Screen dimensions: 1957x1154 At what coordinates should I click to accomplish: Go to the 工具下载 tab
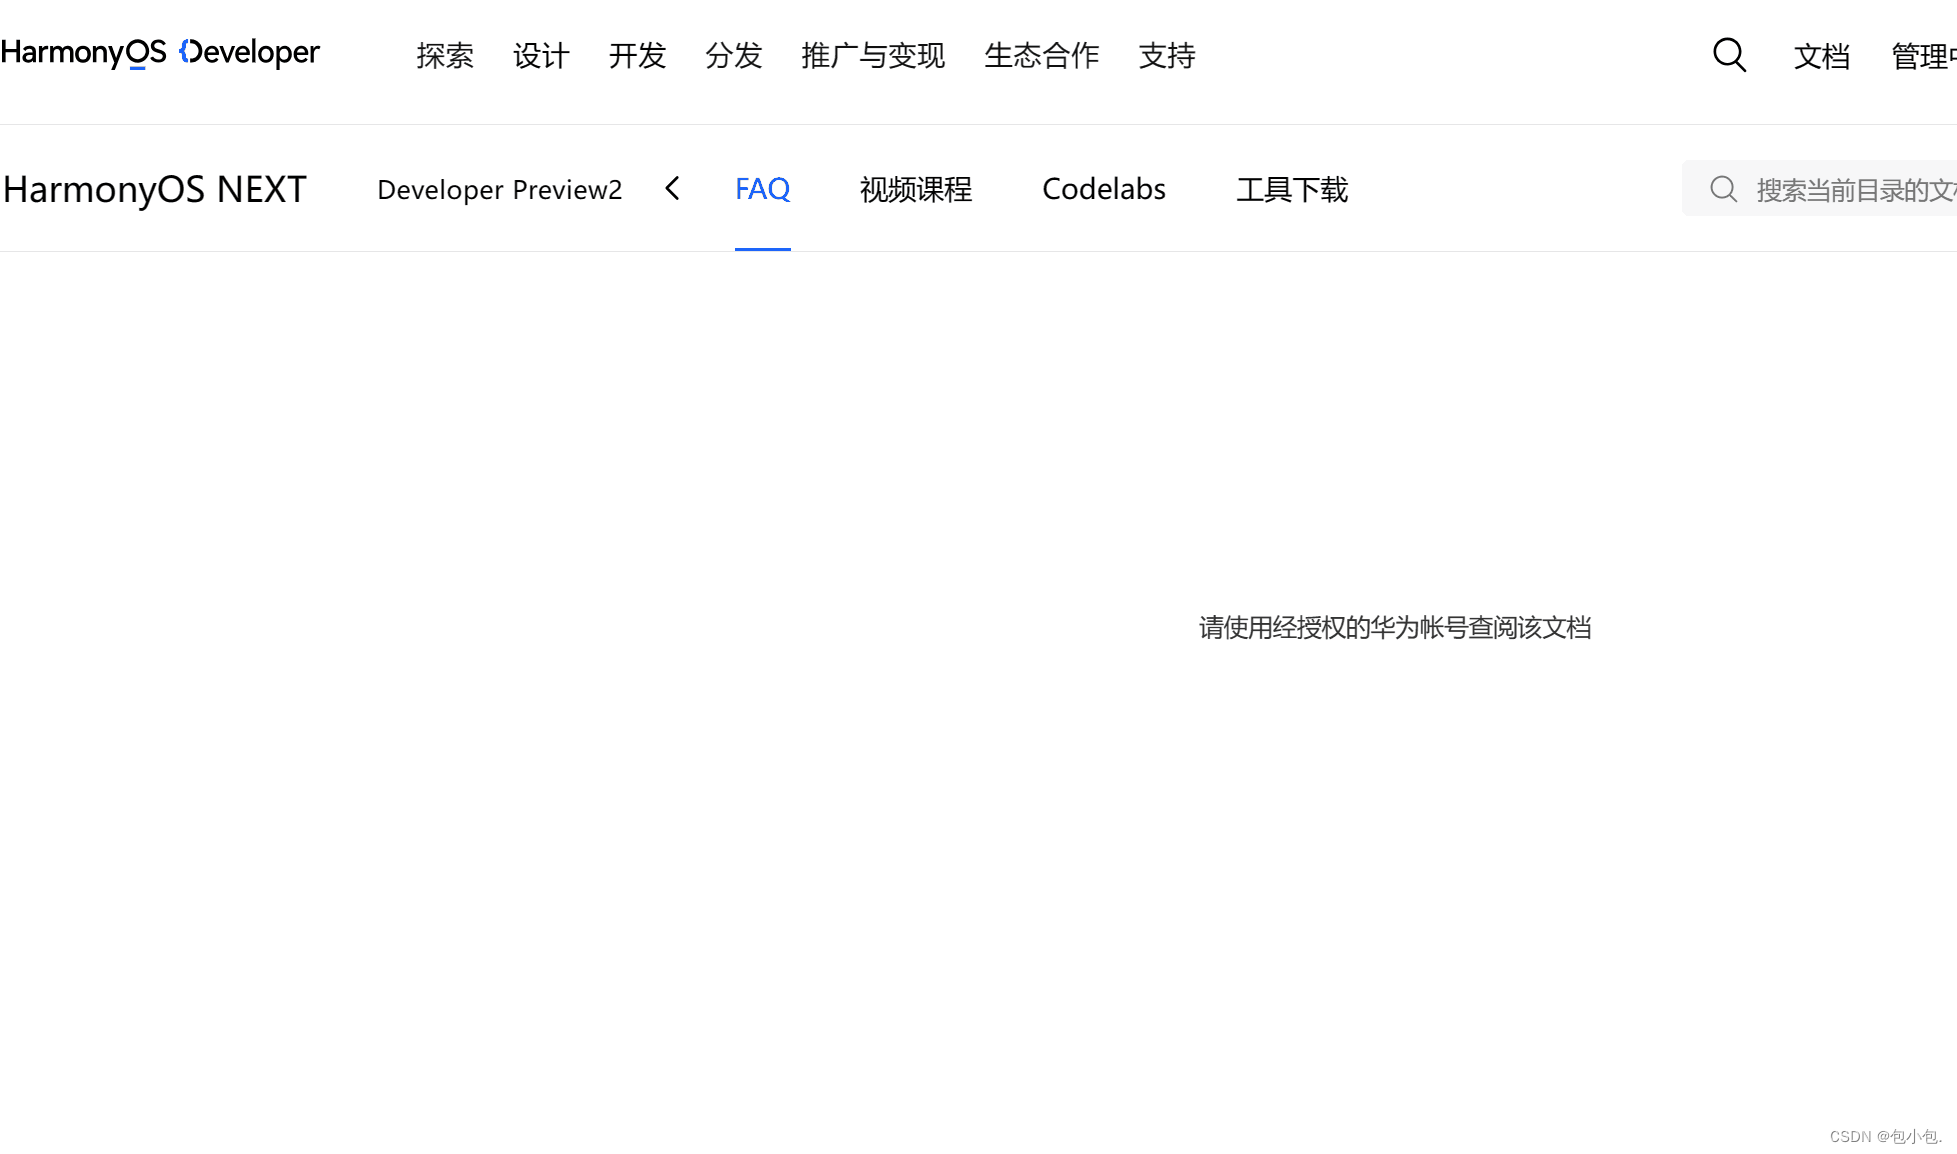1292,189
